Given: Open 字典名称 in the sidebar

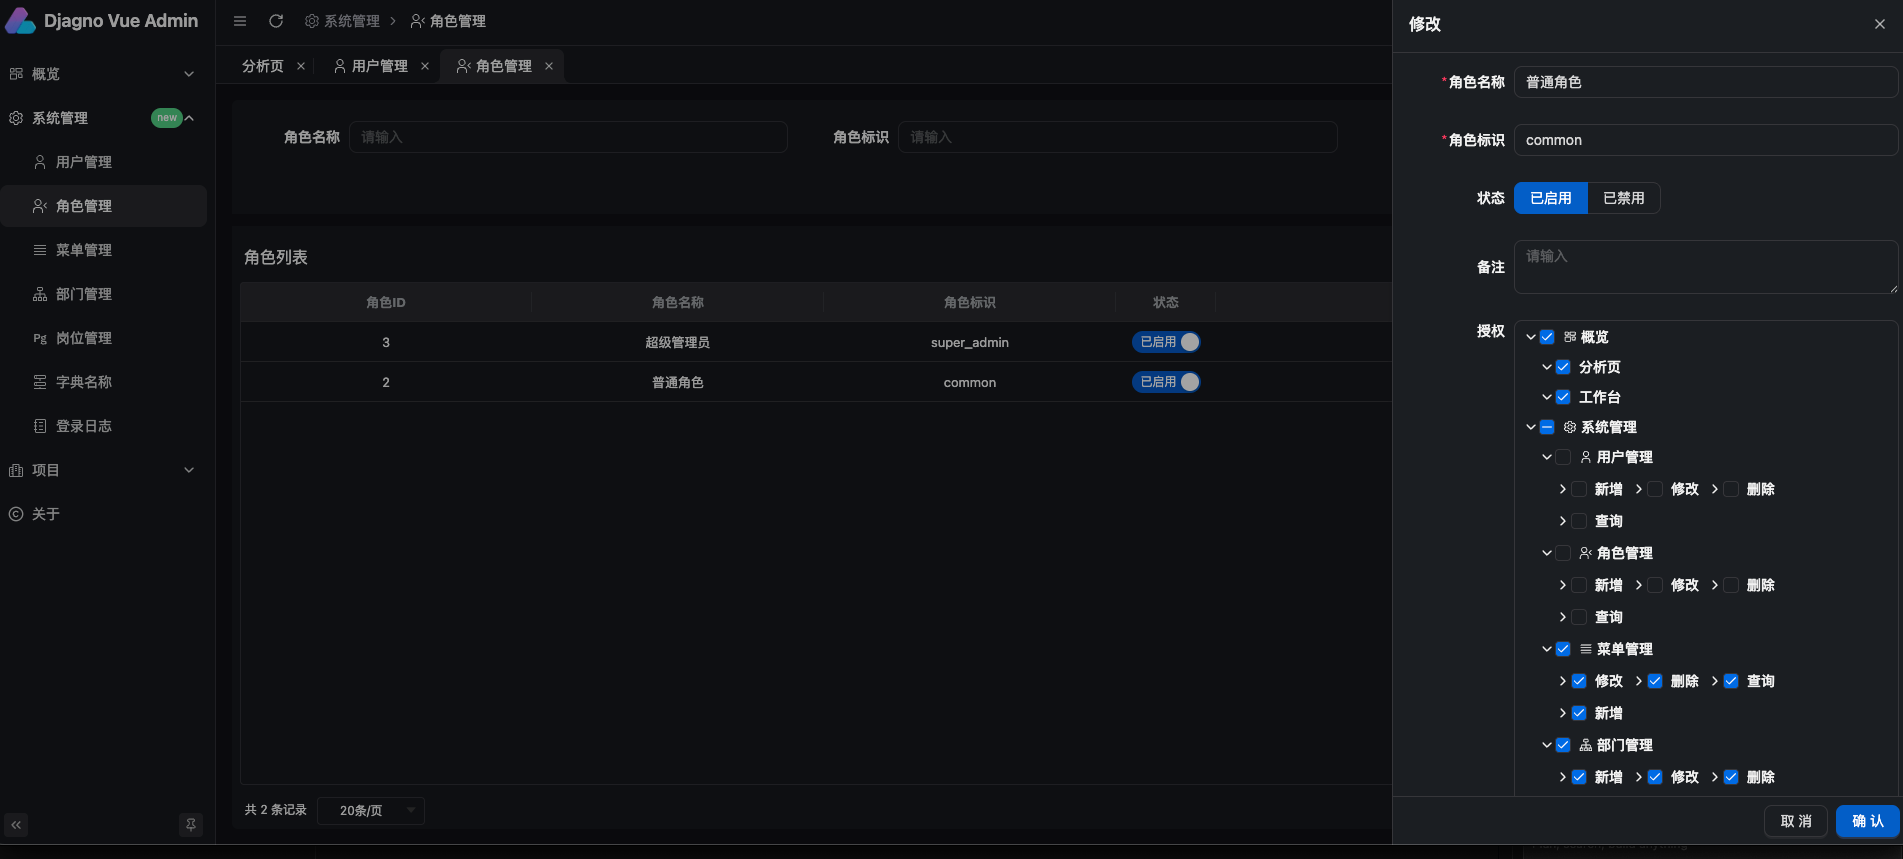Looking at the screenshot, I should tap(84, 382).
